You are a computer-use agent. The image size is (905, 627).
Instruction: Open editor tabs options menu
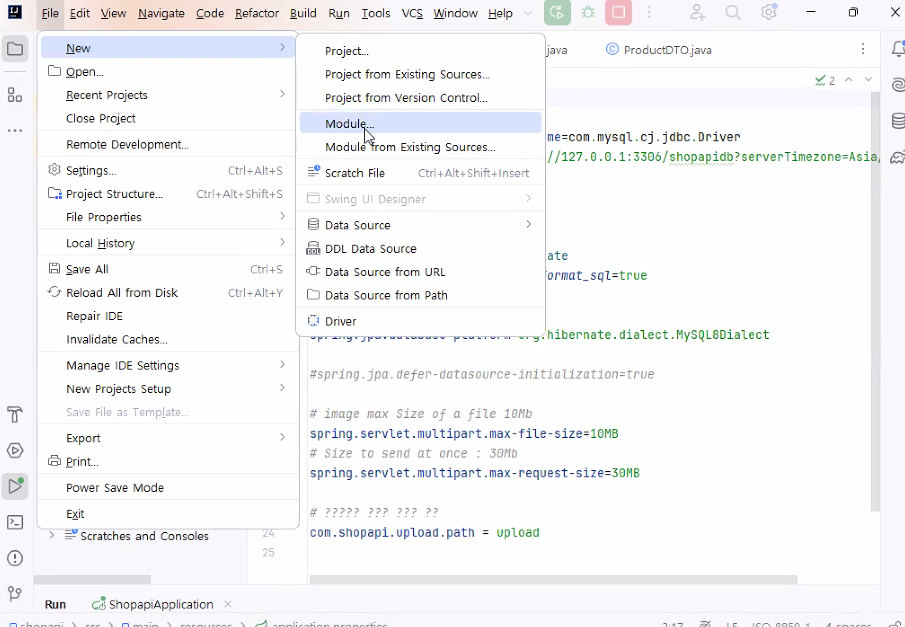[x=863, y=49]
